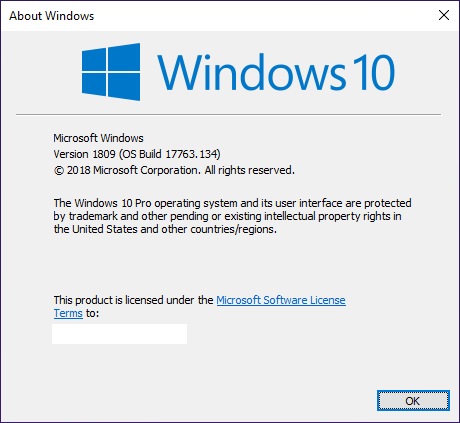This screenshot has height=423, width=460.
Task: Click the large number 10 in the logo
Action: (x=373, y=72)
